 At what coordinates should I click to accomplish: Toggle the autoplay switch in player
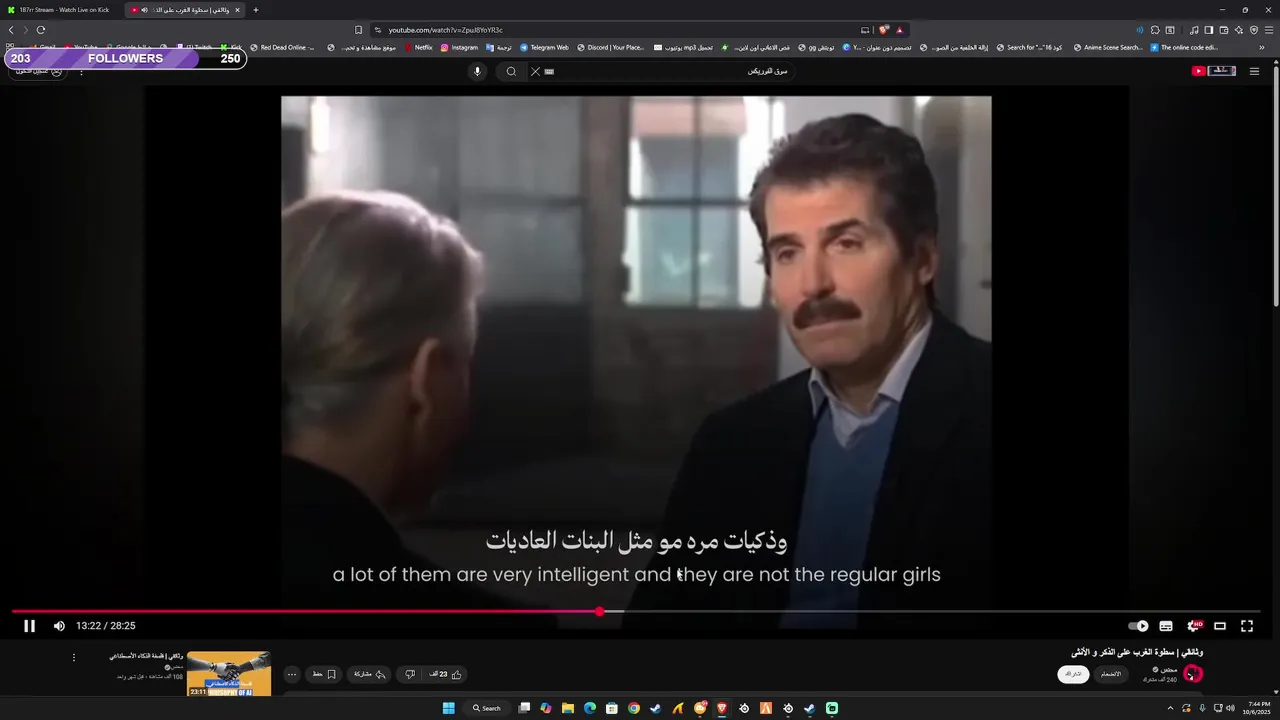(1139, 626)
